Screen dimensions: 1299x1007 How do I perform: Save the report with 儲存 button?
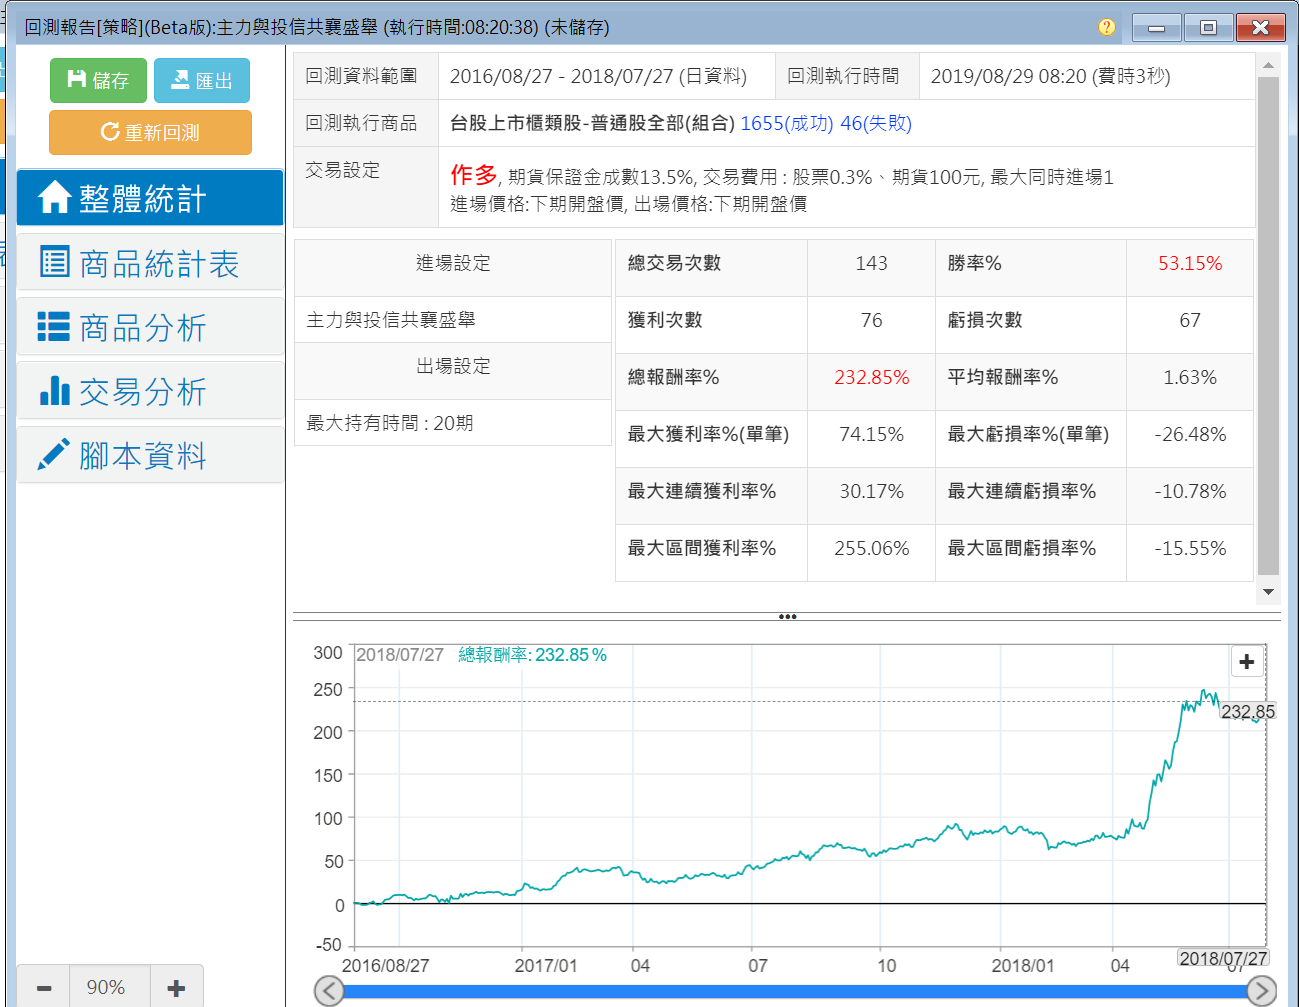pyautogui.click(x=98, y=80)
